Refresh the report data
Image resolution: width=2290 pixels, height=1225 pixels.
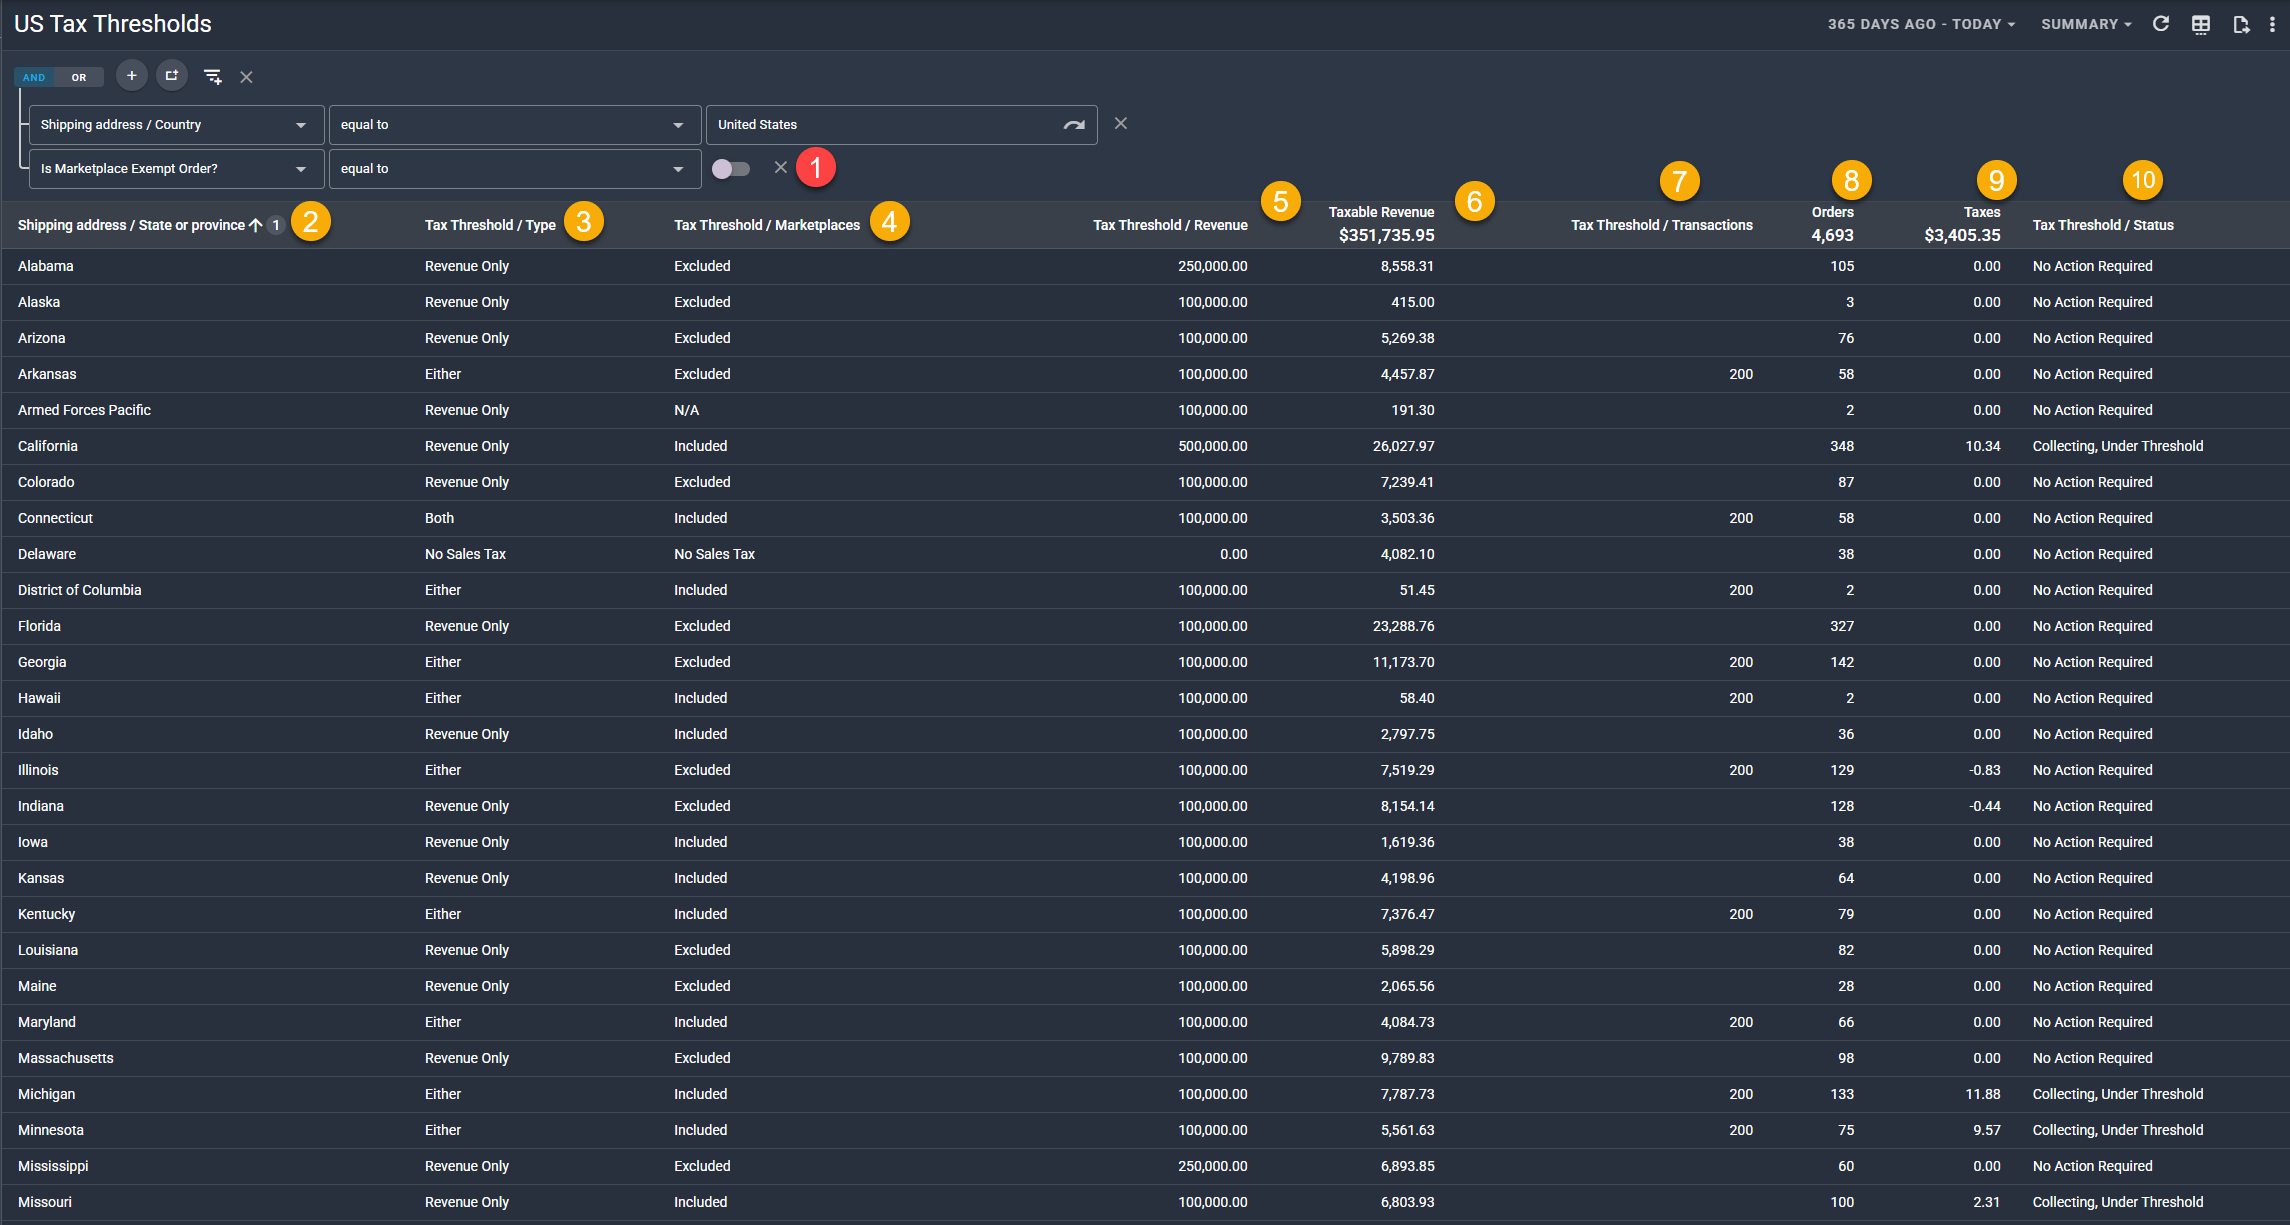2161,24
